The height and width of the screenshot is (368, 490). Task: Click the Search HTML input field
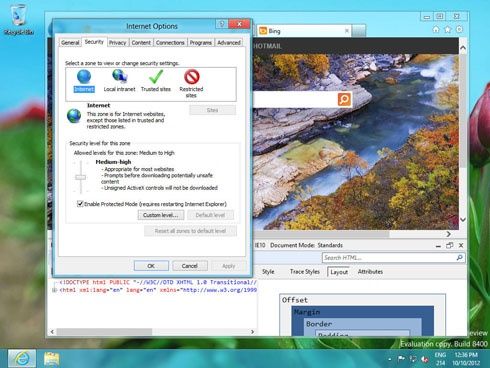[x=388, y=257]
